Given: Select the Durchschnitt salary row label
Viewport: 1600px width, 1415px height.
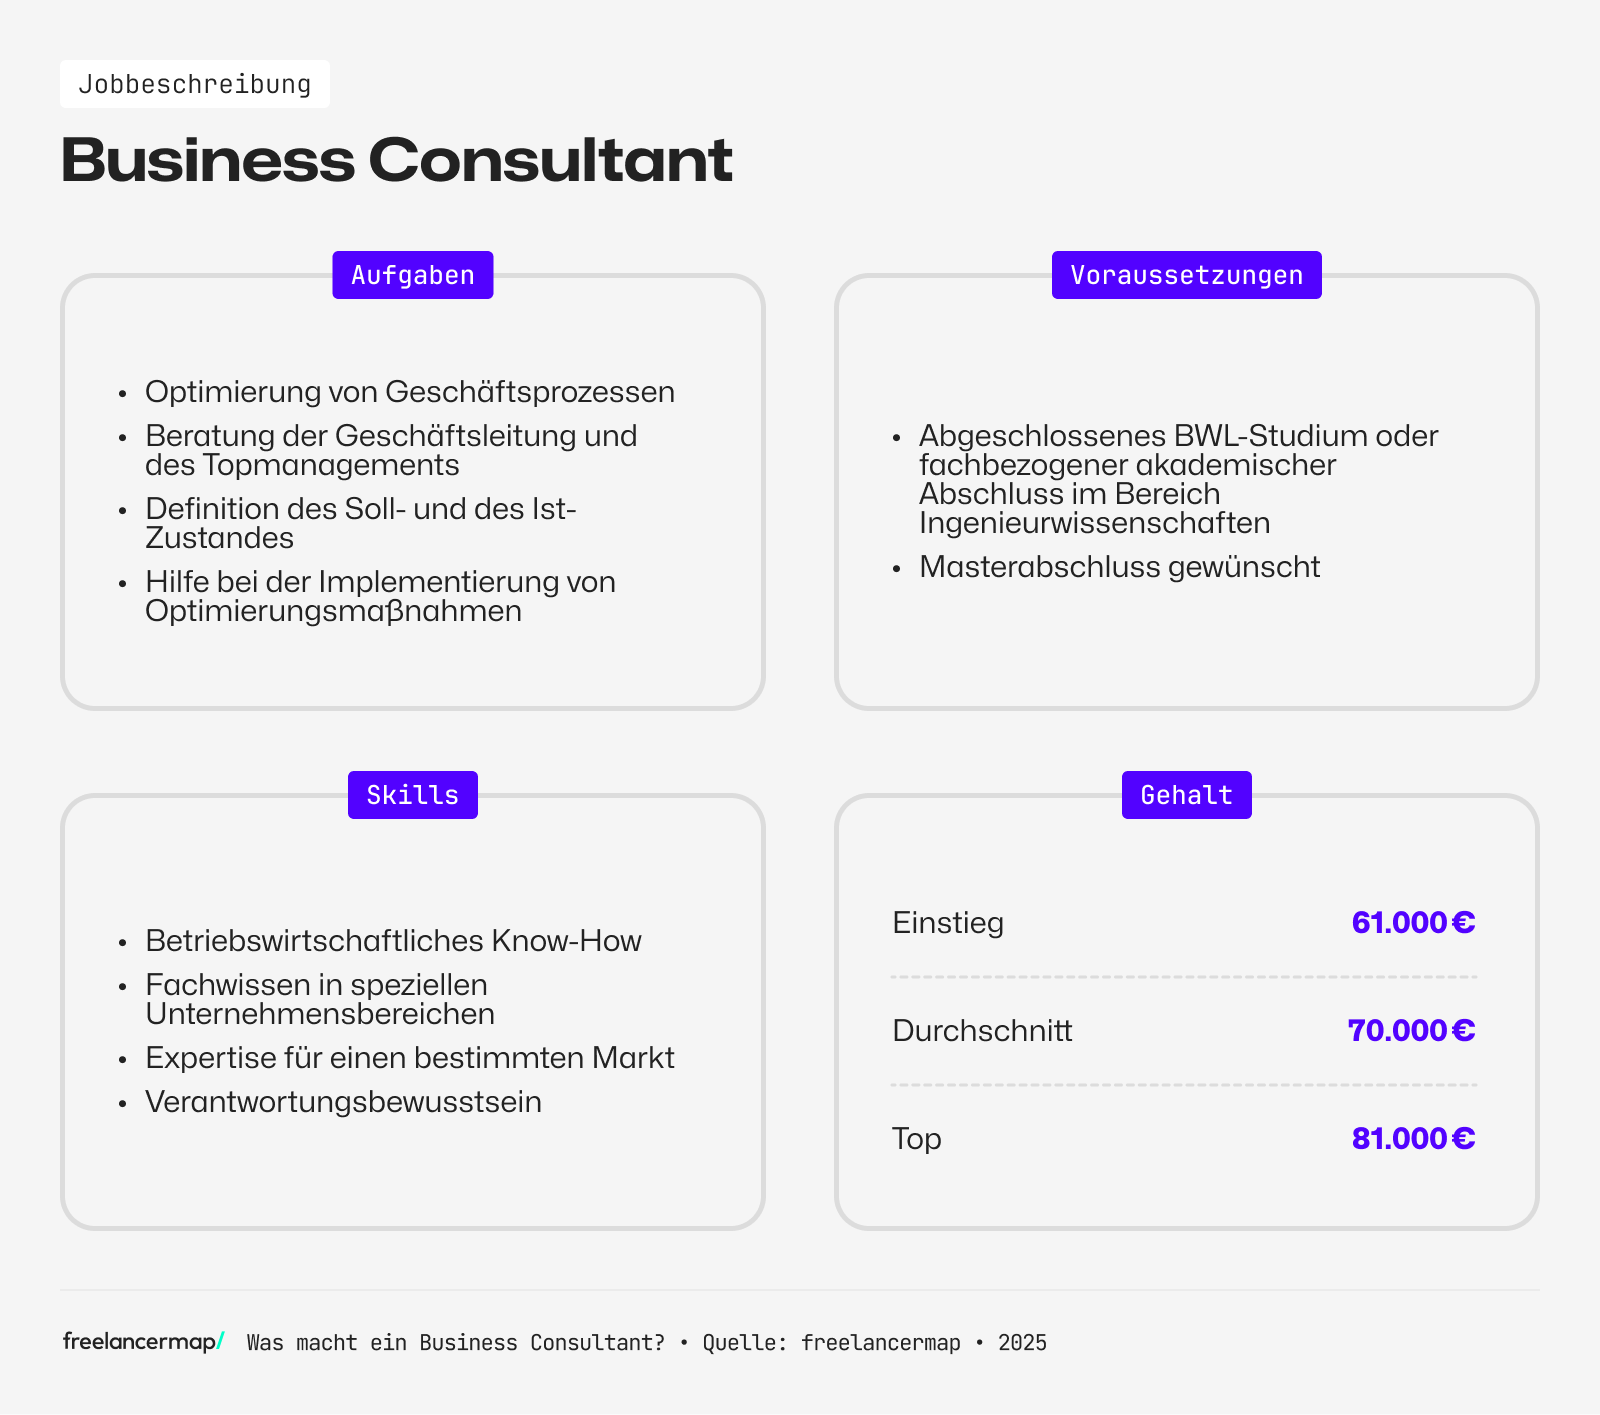Looking at the screenshot, I should point(982,1030).
